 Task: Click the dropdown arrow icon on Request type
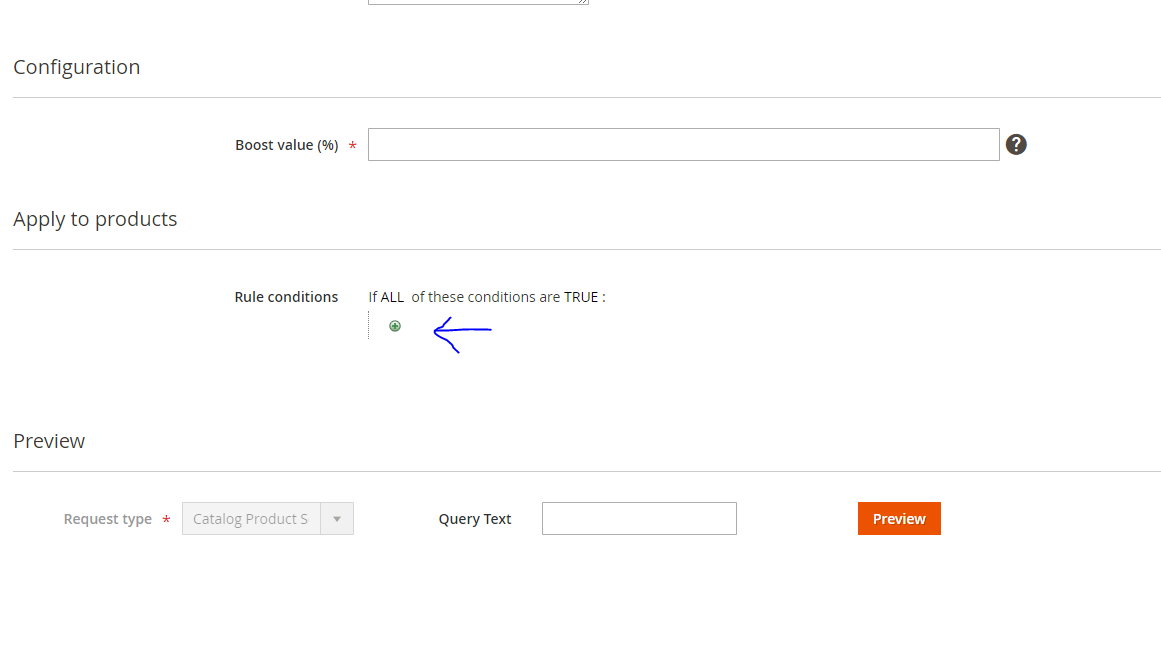337,518
